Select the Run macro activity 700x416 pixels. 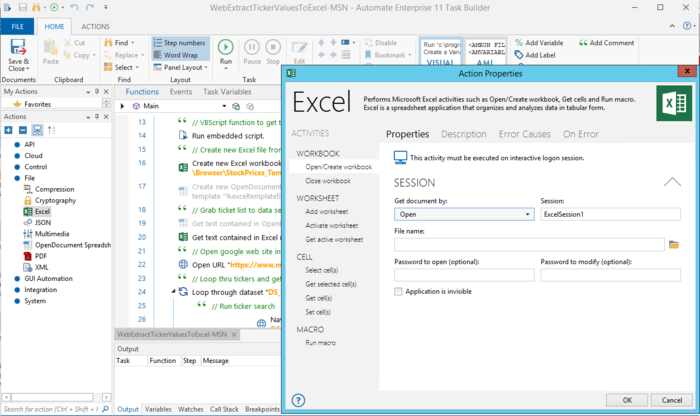tap(320, 343)
